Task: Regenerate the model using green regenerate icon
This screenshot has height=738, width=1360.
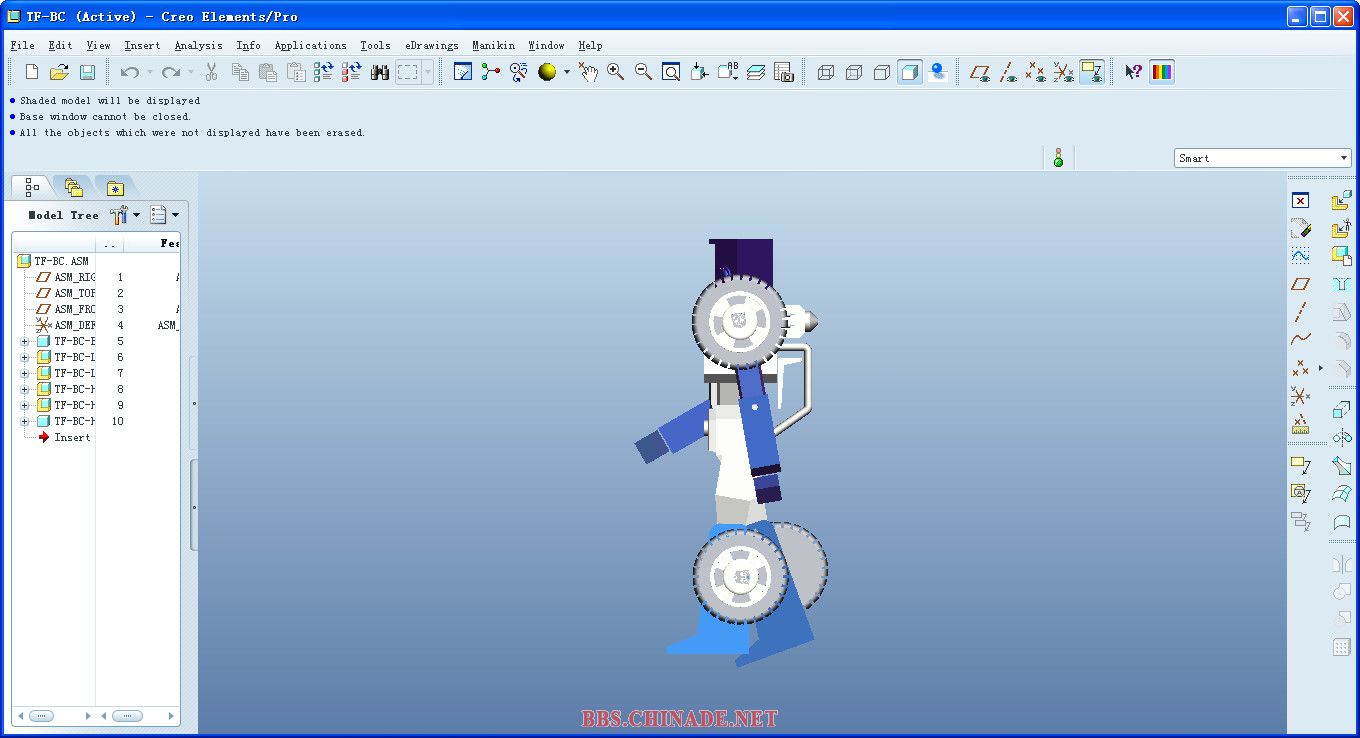Action: (x=323, y=72)
